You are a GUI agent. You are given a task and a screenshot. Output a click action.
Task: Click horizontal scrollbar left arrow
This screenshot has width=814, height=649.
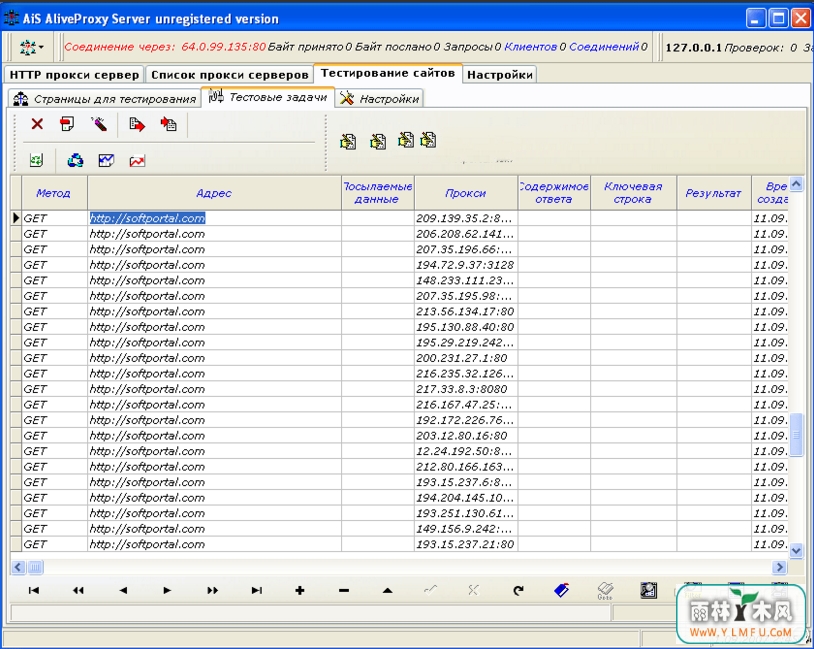[18, 567]
